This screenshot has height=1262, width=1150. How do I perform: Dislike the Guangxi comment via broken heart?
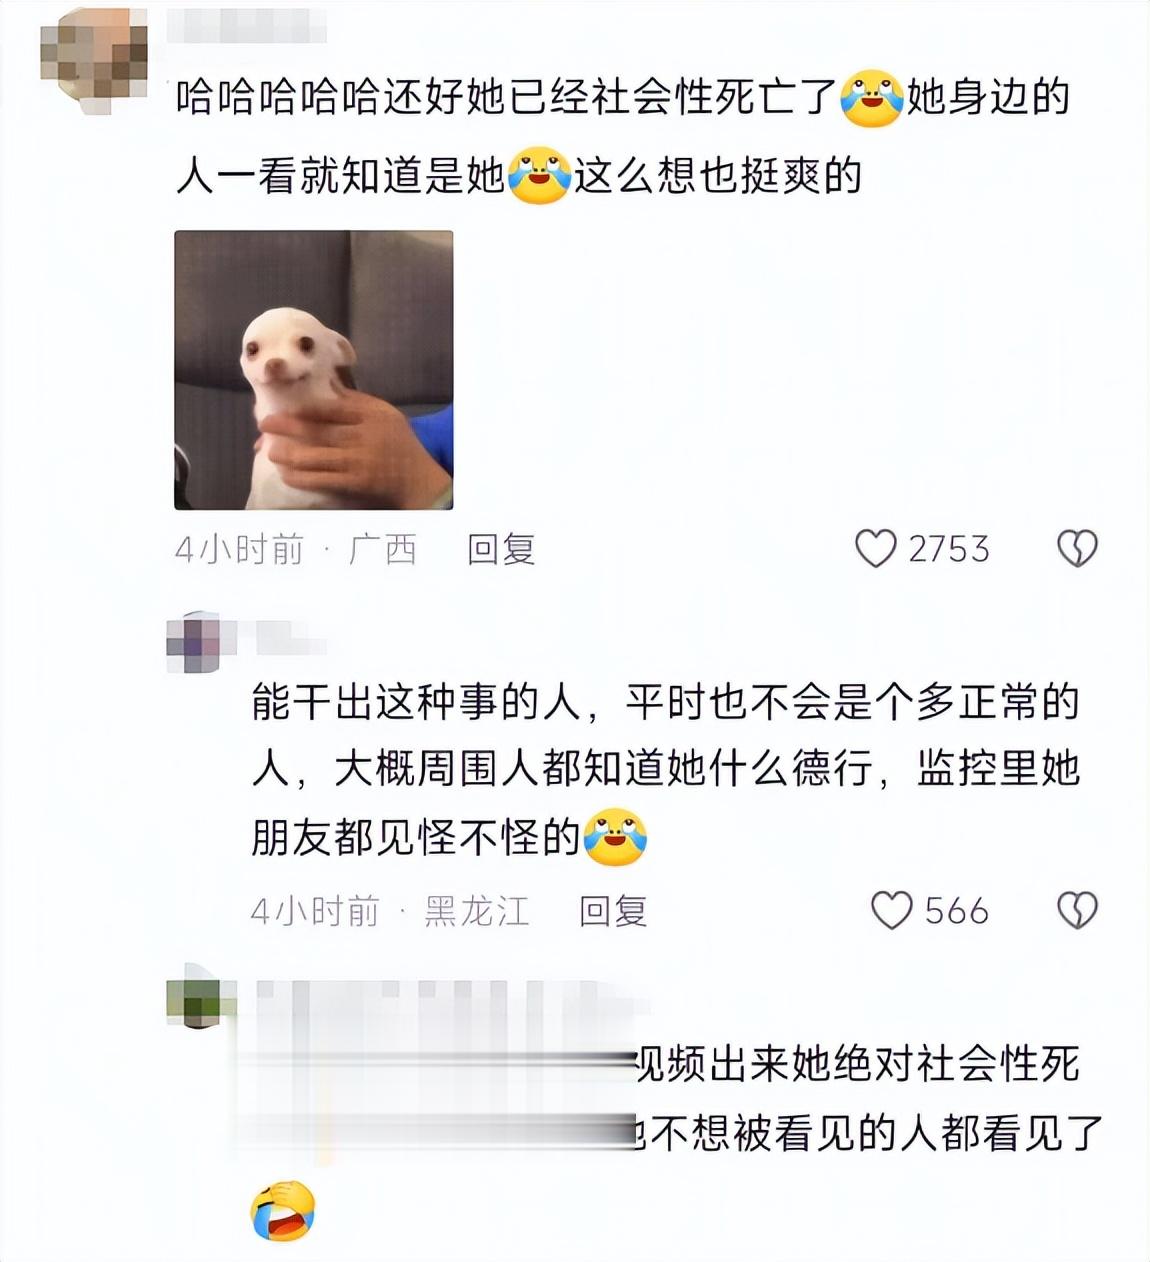tap(1077, 549)
